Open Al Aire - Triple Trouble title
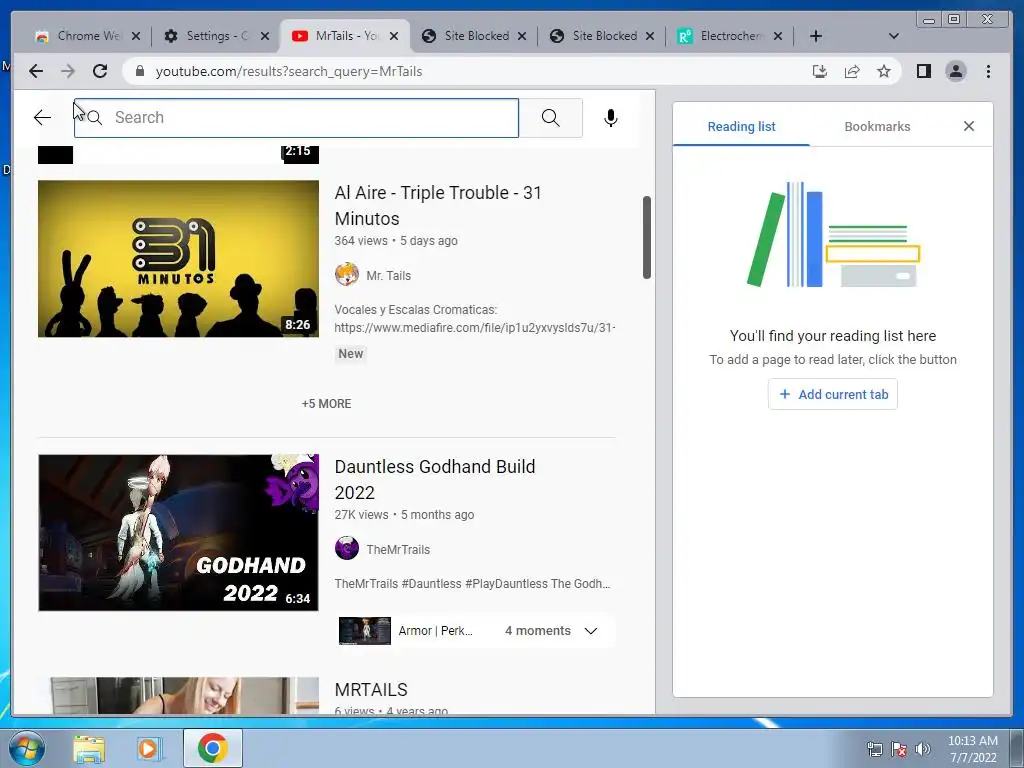The image size is (1024, 768). click(438, 205)
